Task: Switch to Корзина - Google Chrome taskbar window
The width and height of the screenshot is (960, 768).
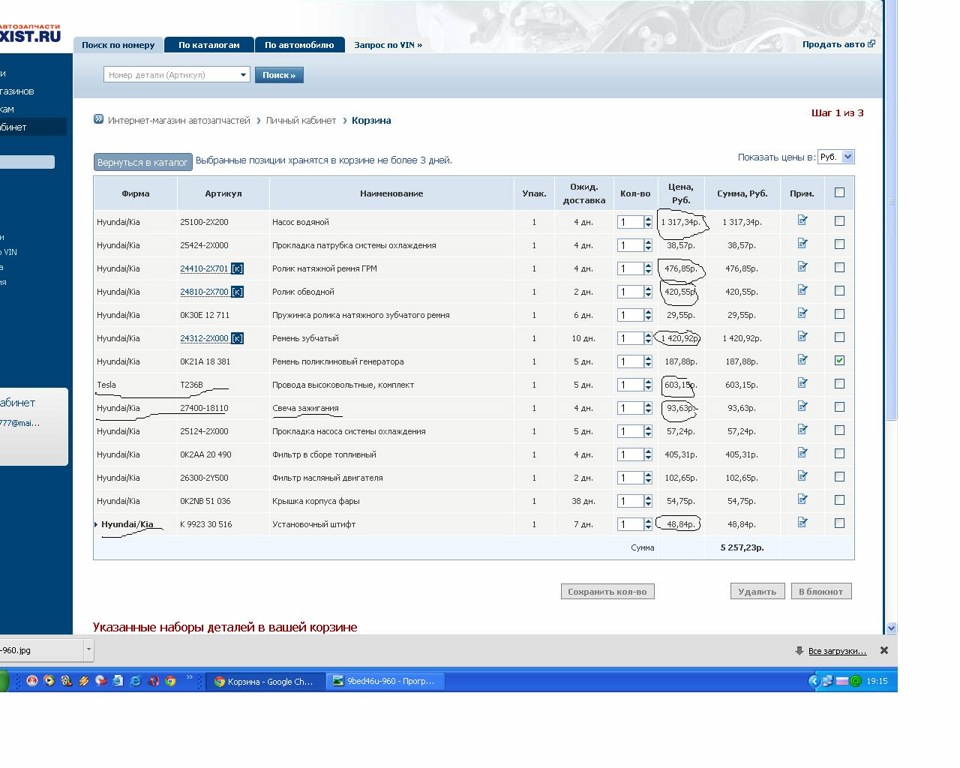Action: pyautogui.click(x=264, y=681)
